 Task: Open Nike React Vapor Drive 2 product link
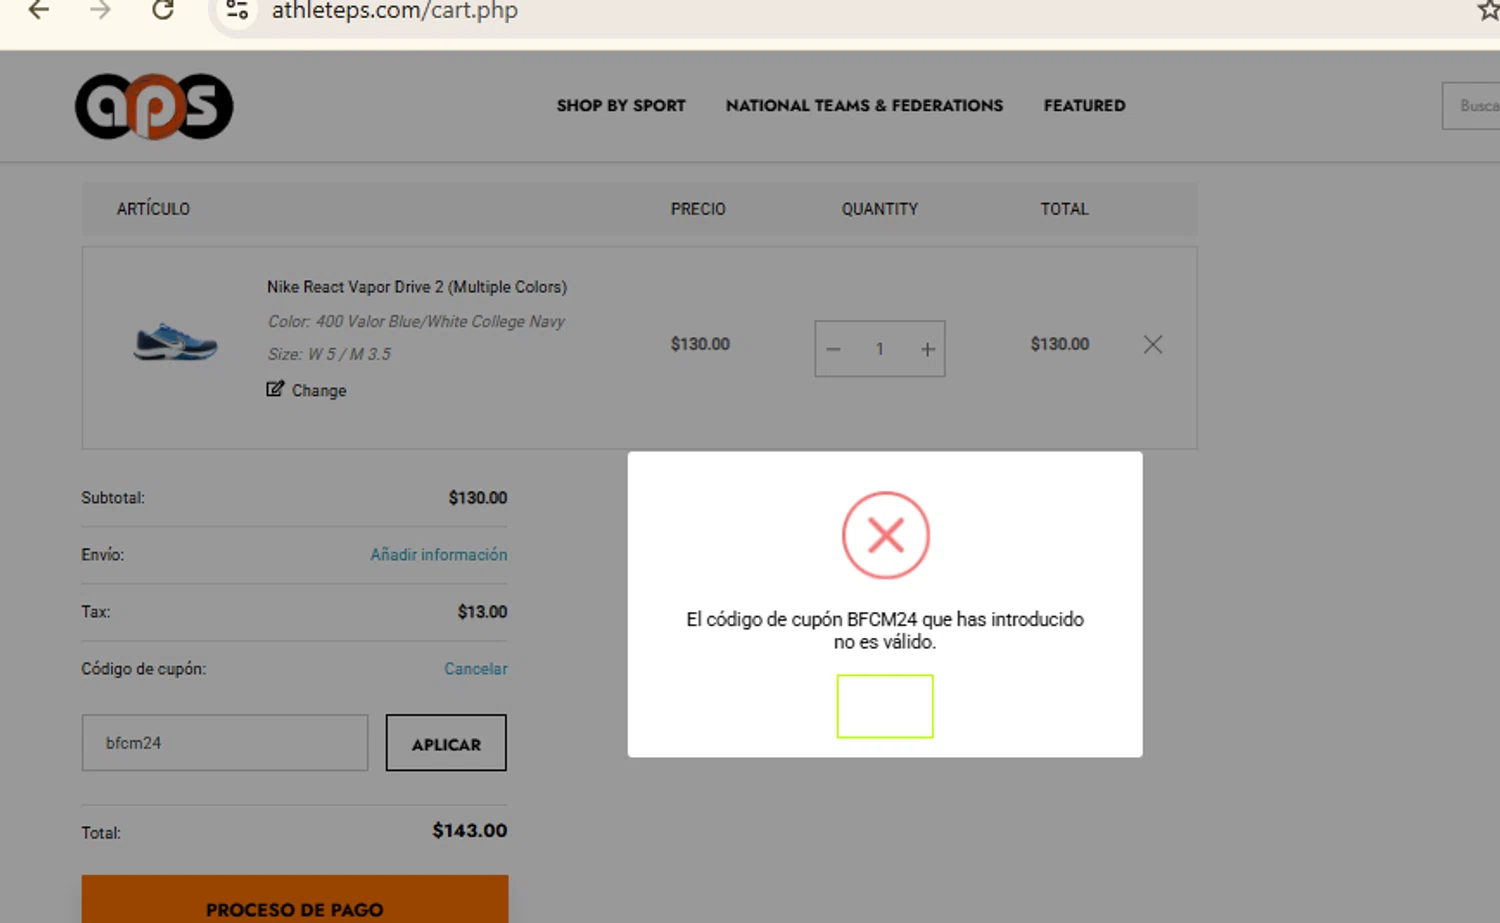pyautogui.click(x=417, y=287)
